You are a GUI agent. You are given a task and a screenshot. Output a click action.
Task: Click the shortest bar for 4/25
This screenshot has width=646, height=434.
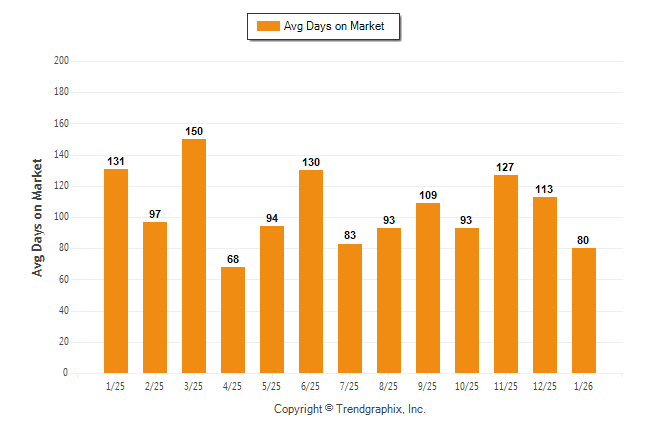(233, 320)
